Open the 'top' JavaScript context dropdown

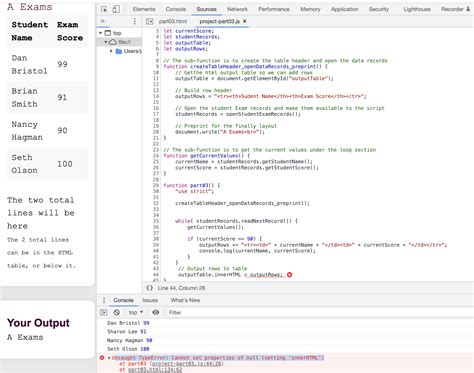point(136,312)
